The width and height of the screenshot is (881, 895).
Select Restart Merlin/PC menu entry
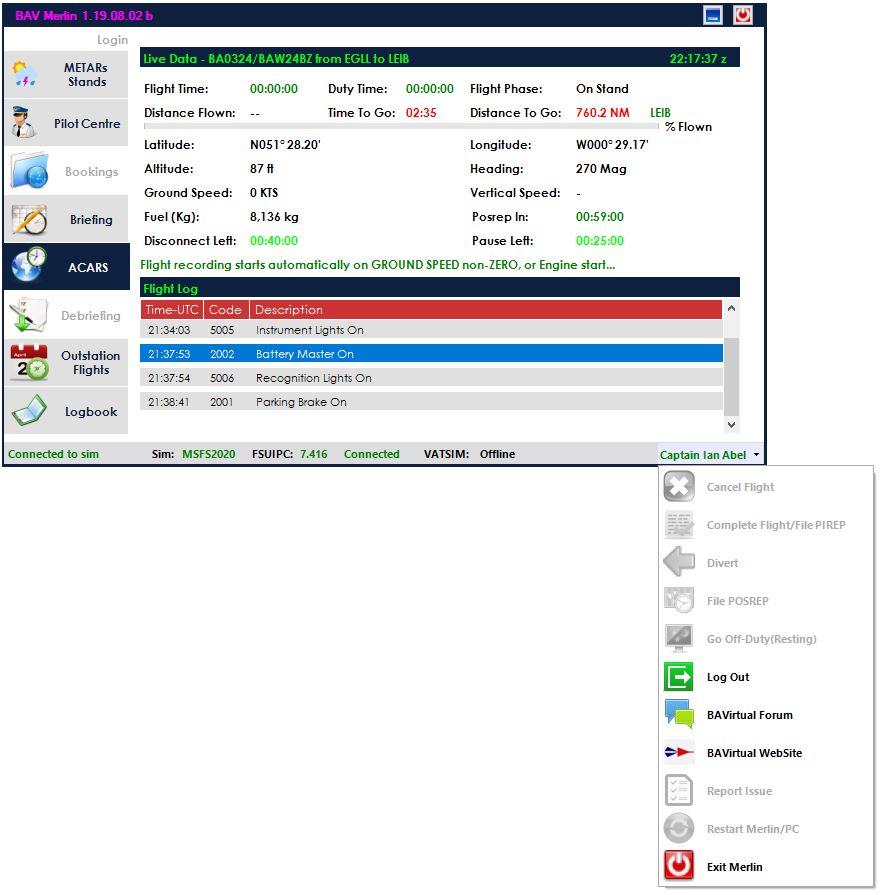click(x=766, y=829)
